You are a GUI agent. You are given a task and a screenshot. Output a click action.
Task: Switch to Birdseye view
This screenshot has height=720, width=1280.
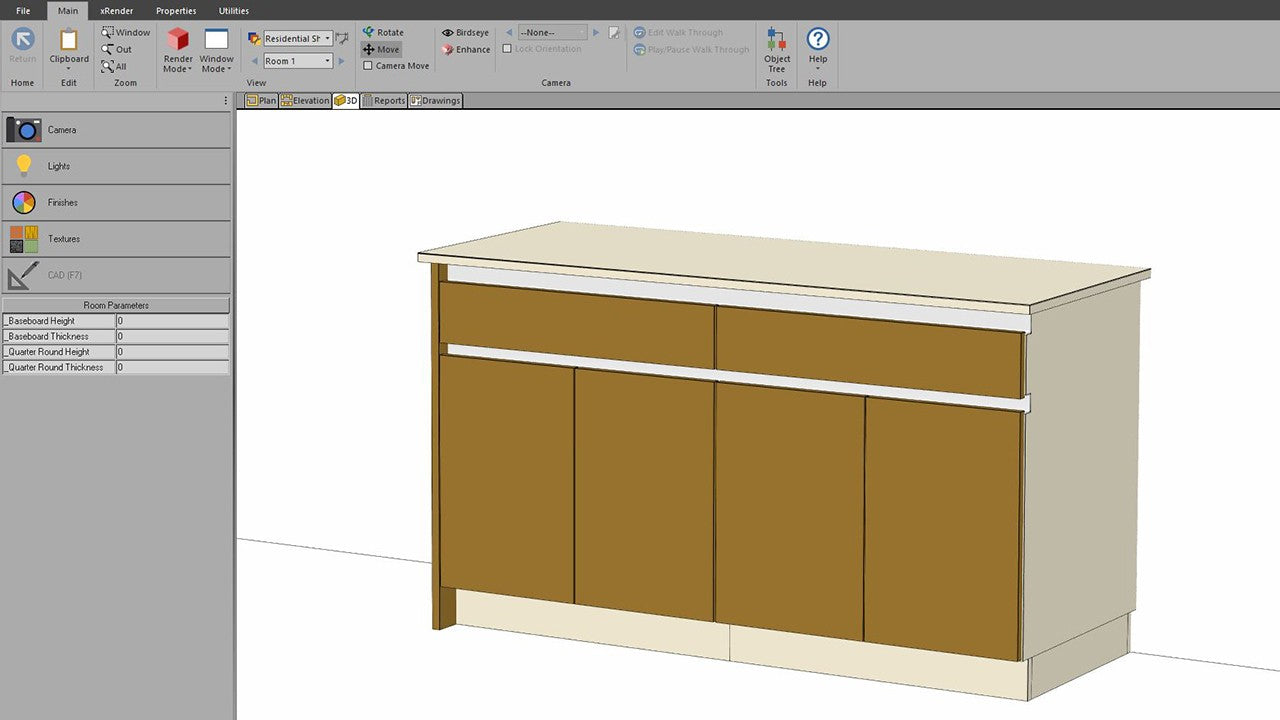[x=466, y=32]
